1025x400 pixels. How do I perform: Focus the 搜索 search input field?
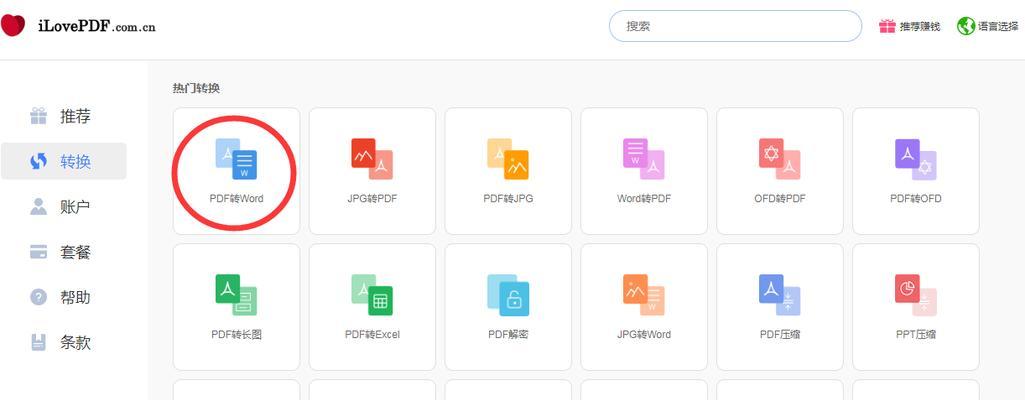pyautogui.click(x=735, y=26)
